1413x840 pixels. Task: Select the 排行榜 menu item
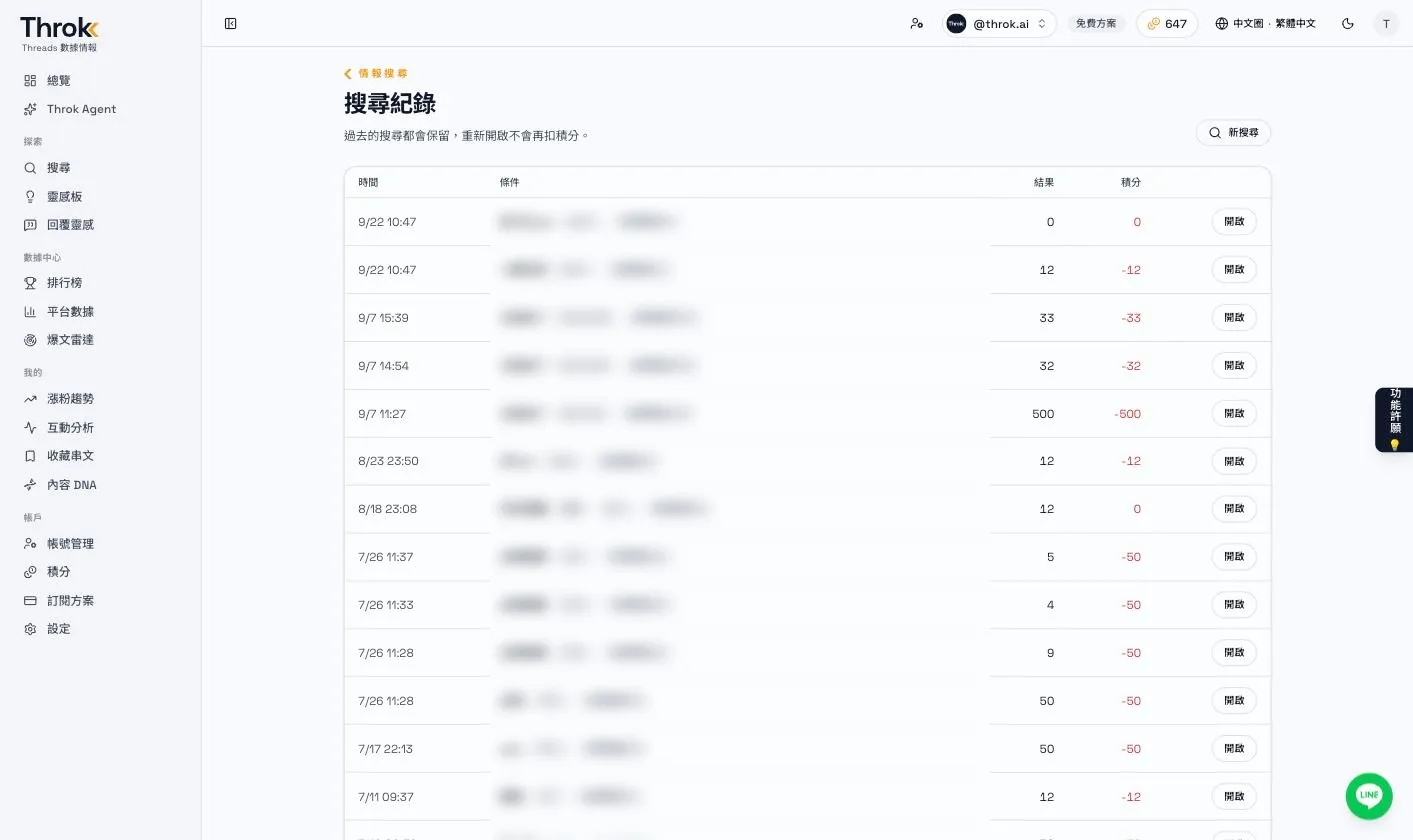[x=100, y=283]
